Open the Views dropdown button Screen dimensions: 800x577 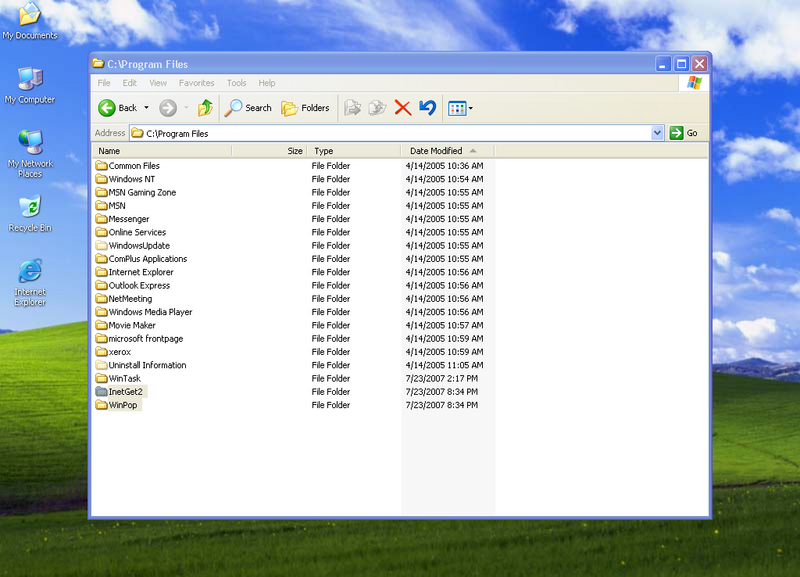tap(460, 108)
